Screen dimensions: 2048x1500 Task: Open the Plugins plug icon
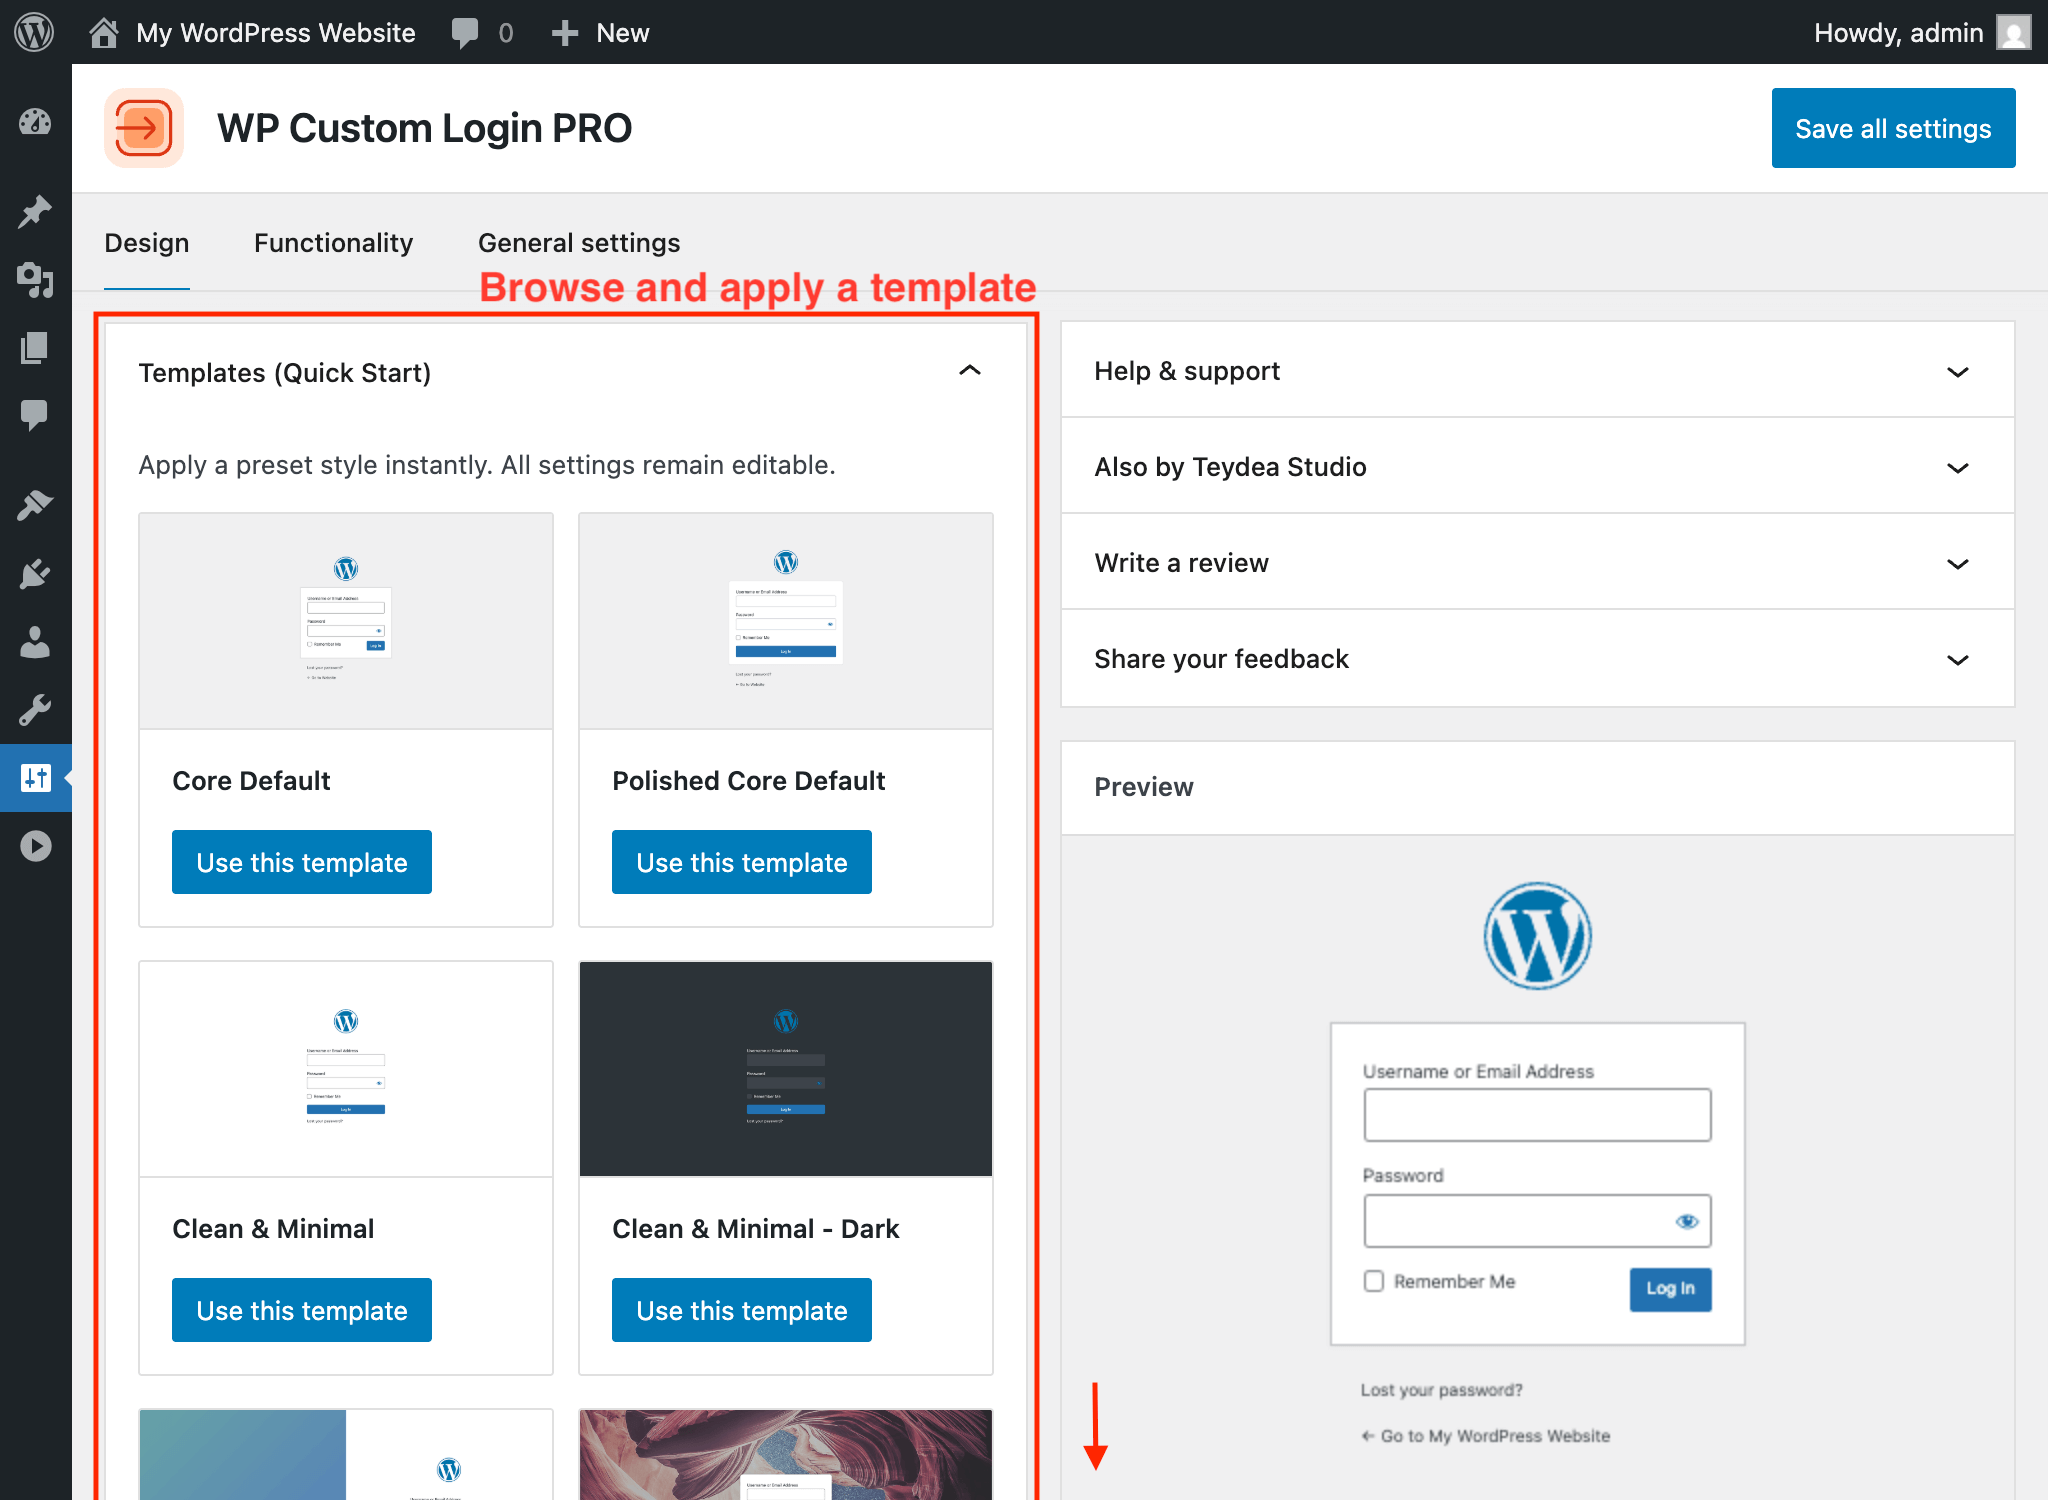(x=35, y=572)
